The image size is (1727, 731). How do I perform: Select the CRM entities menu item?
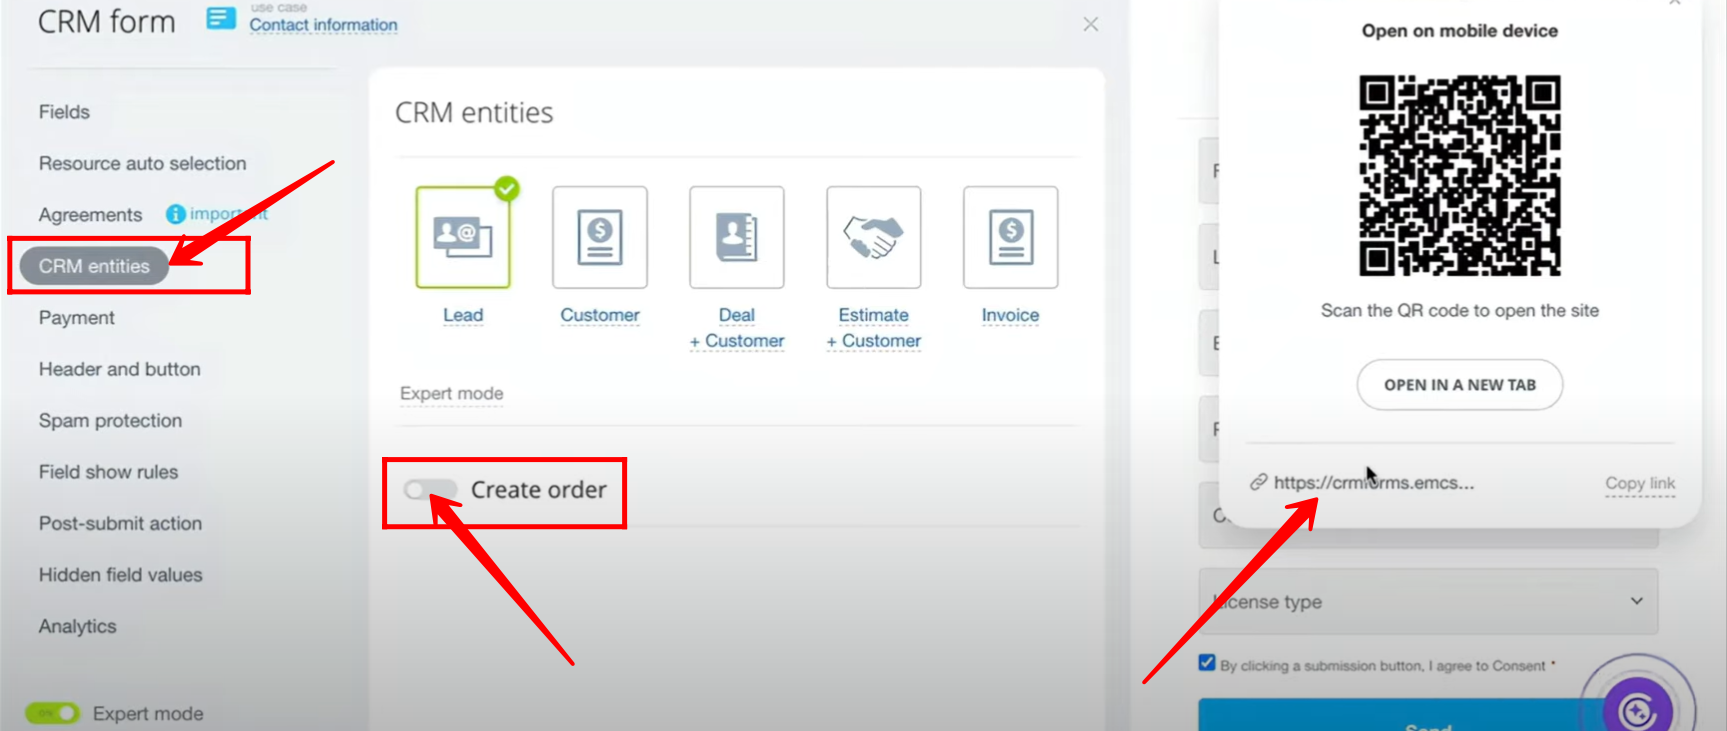coord(94,266)
